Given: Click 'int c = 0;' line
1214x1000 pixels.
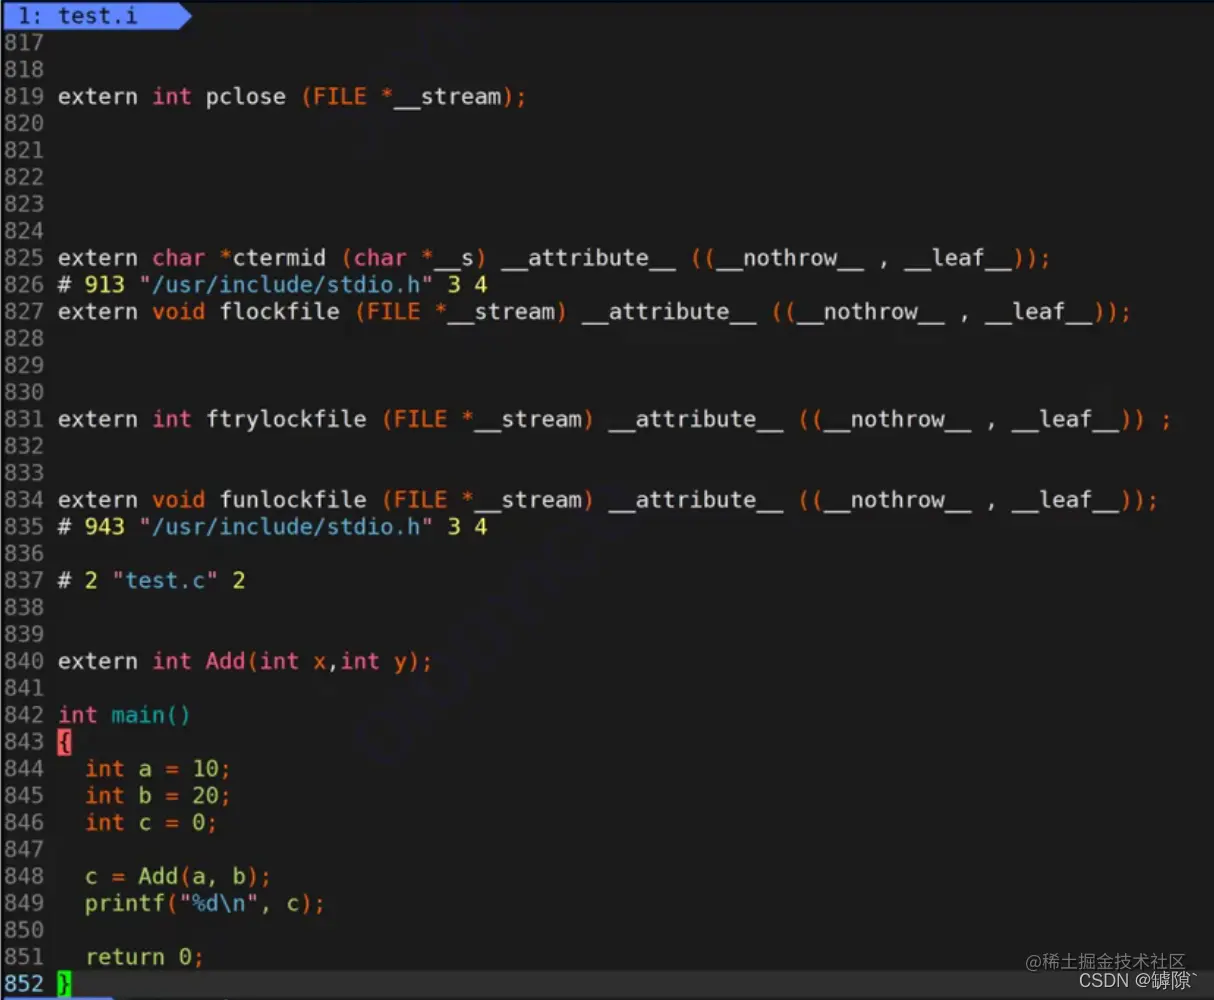Looking at the screenshot, I should click(151, 823).
